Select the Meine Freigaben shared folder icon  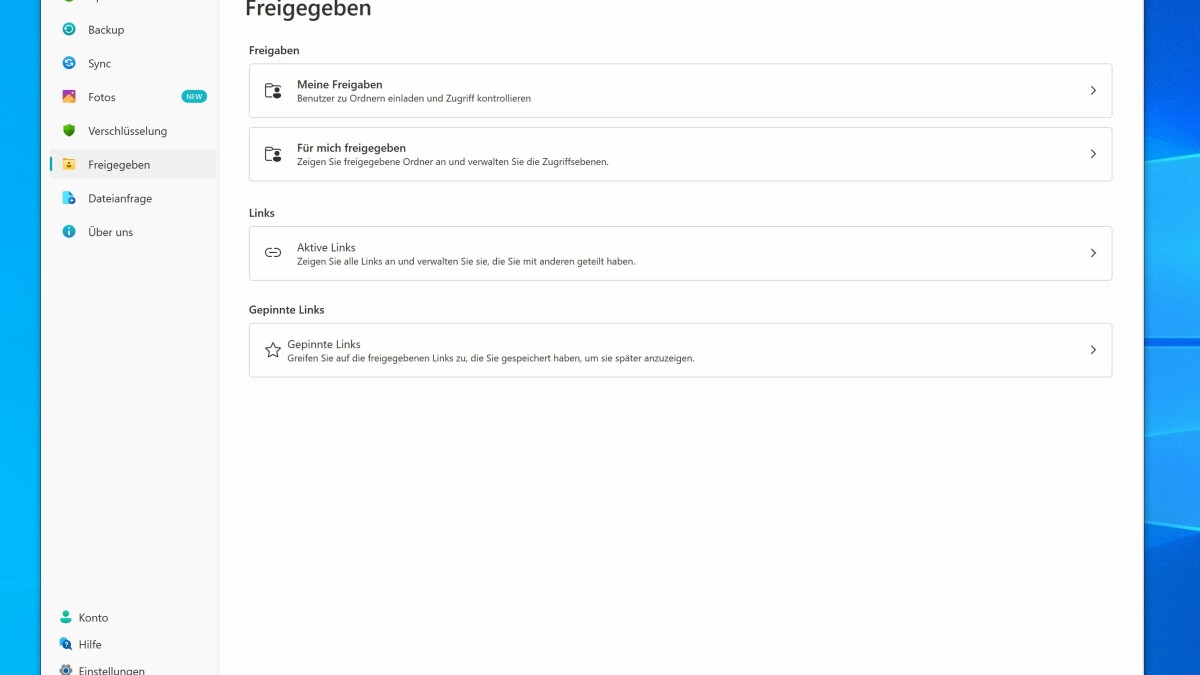(273, 91)
